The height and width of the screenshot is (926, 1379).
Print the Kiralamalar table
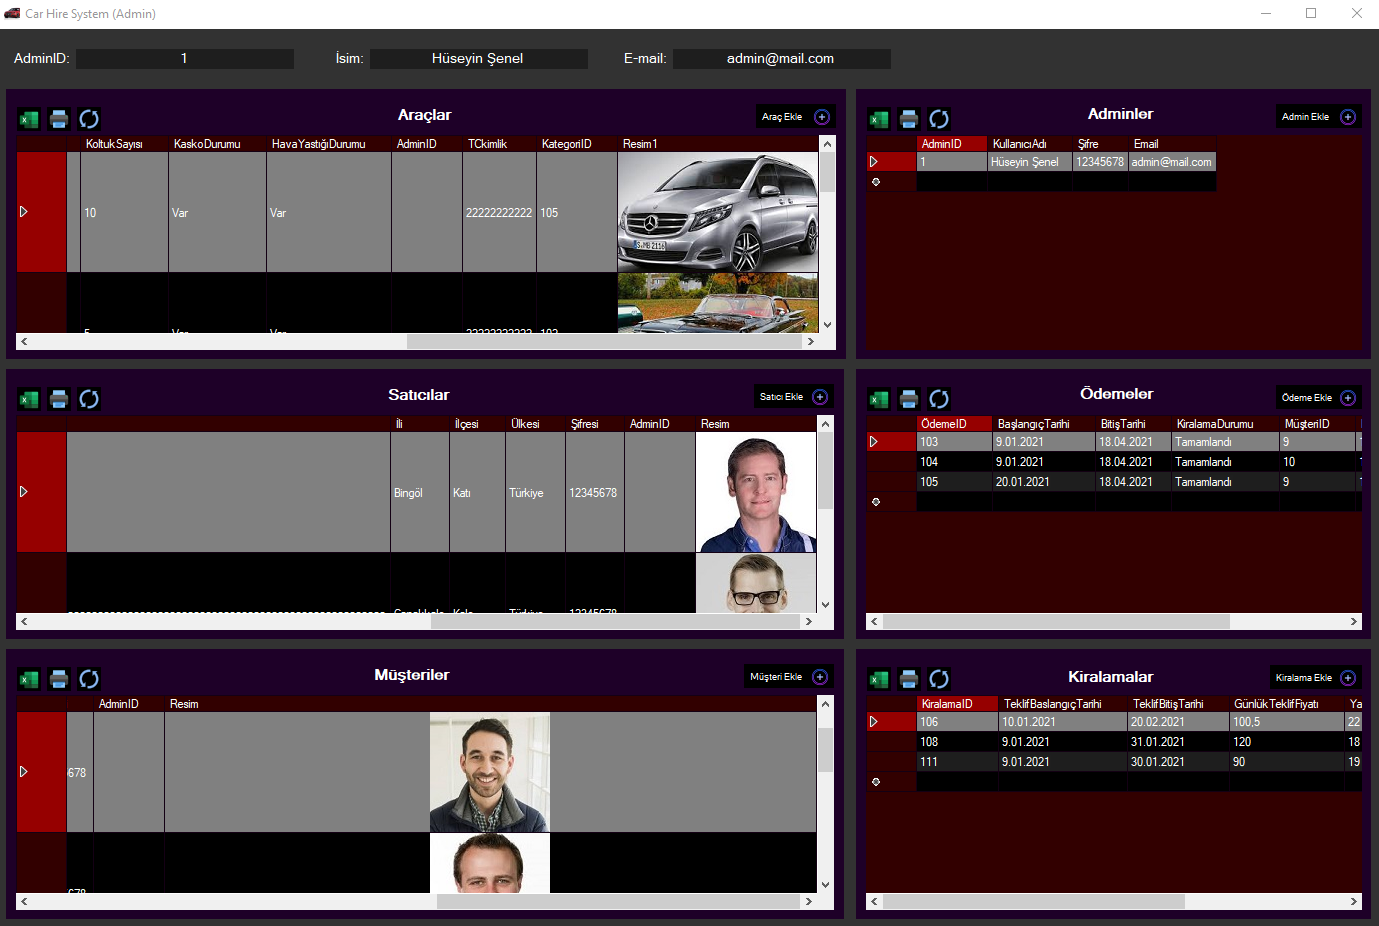(x=909, y=679)
